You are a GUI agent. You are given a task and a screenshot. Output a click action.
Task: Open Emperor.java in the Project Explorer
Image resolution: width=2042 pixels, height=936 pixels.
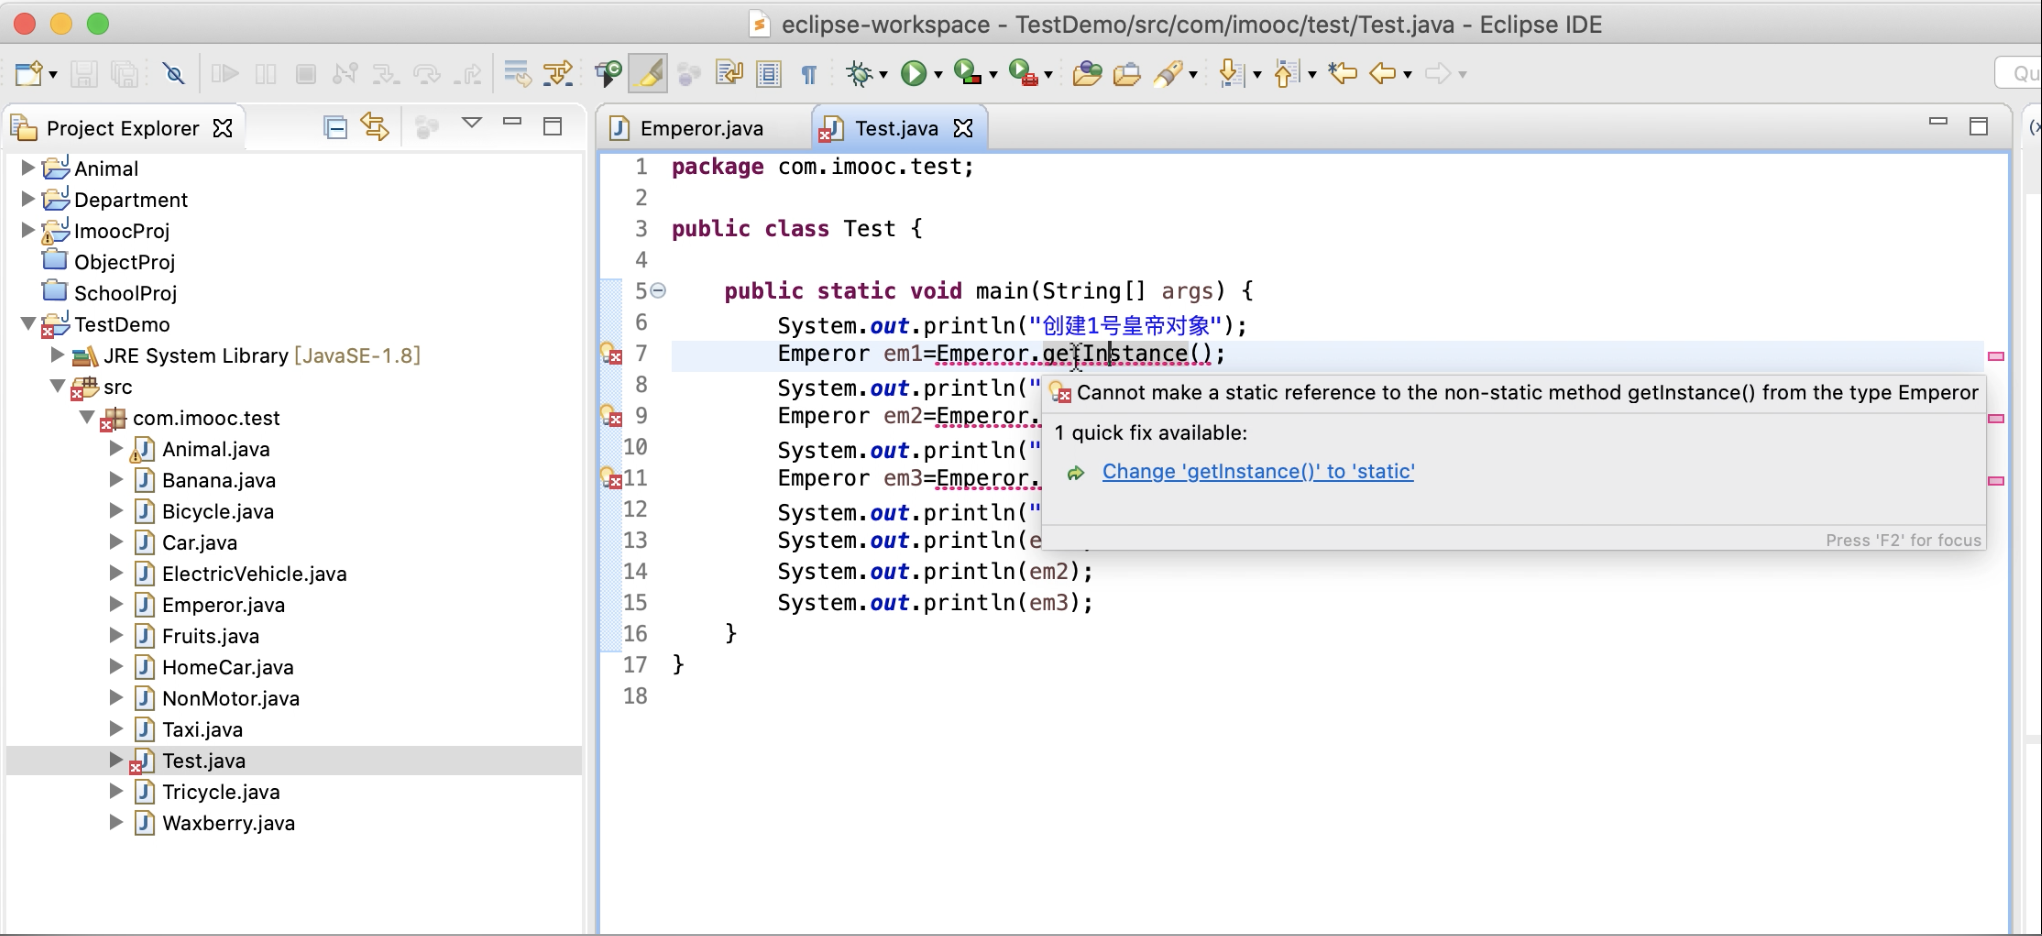(x=223, y=605)
